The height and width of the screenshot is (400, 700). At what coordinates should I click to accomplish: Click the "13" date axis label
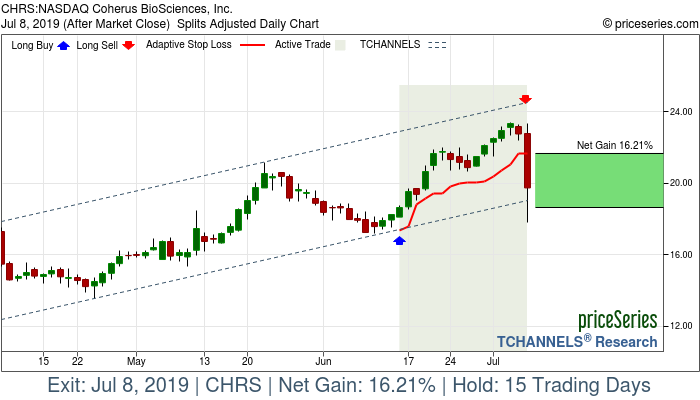(204, 361)
